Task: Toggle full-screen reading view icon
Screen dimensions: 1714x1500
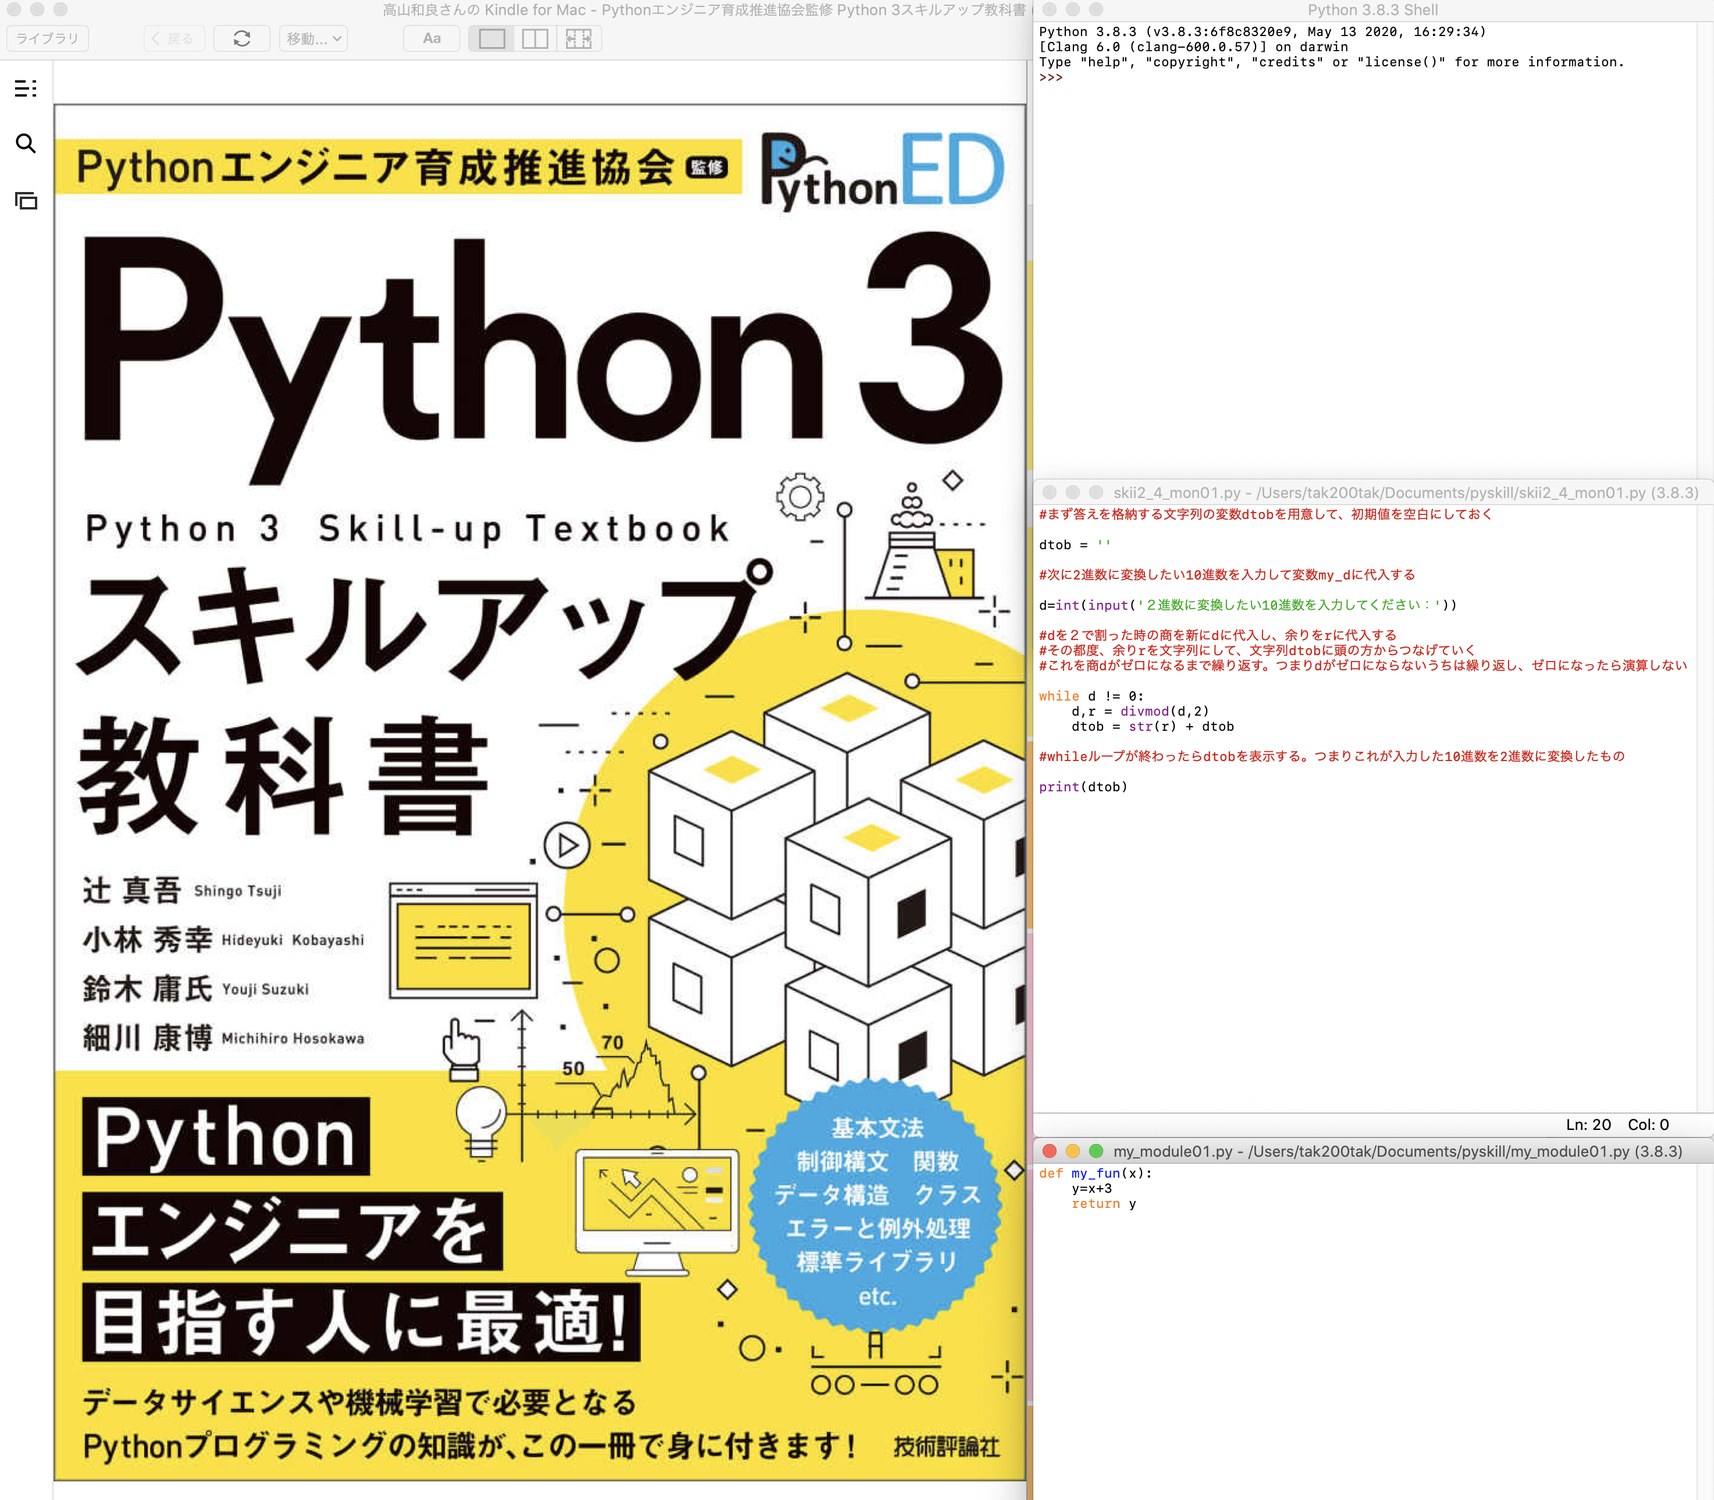Action: [579, 39]
